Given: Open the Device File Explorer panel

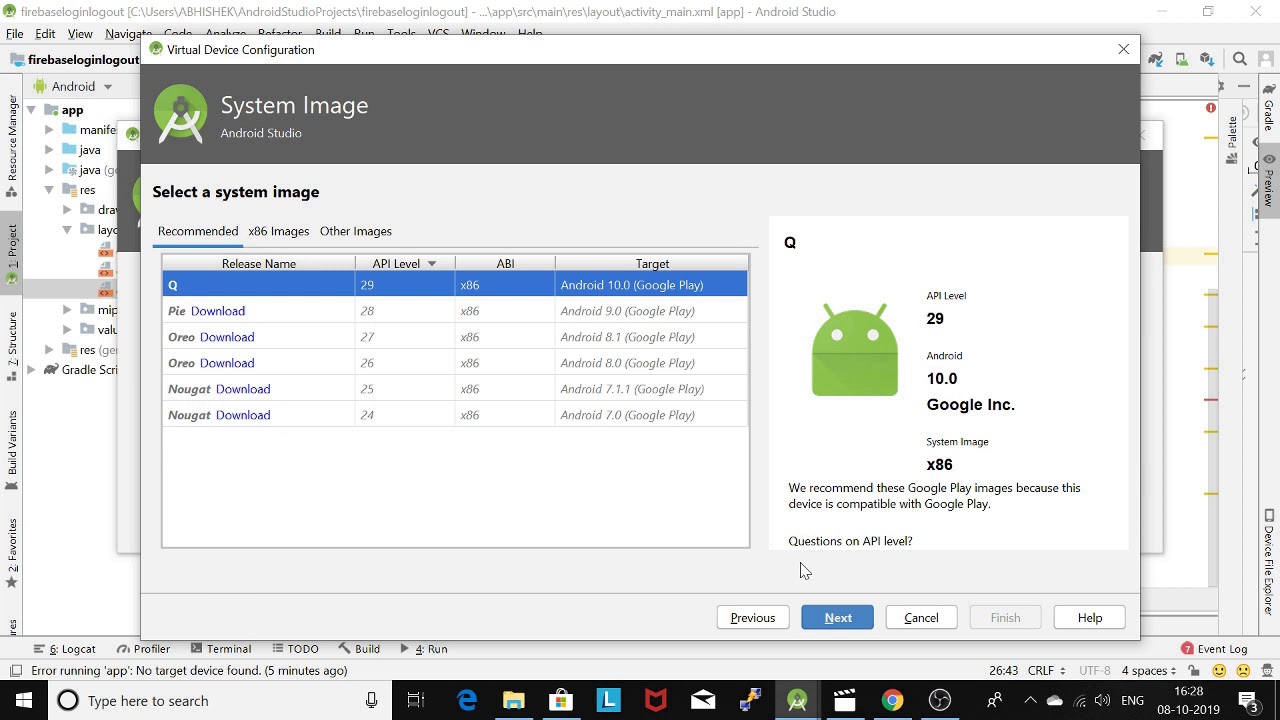Looking at the screenshot, I should click(1268, 562).
